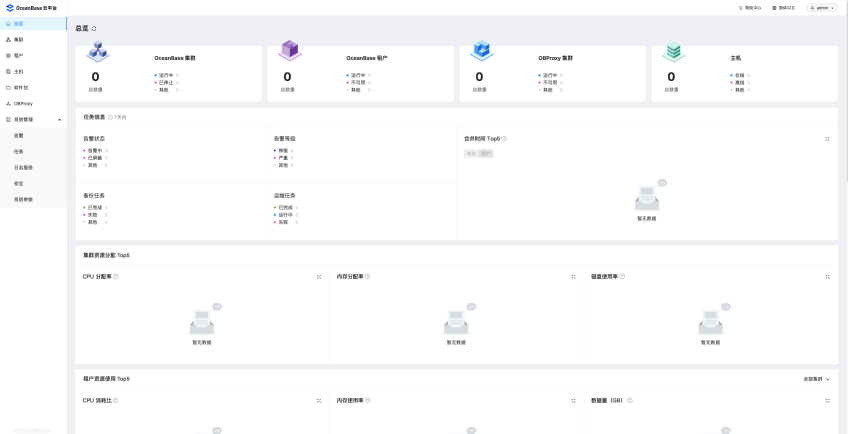Click the 主机 card title
The width and height of the screenshot is (848, 434).
(735, 58)
